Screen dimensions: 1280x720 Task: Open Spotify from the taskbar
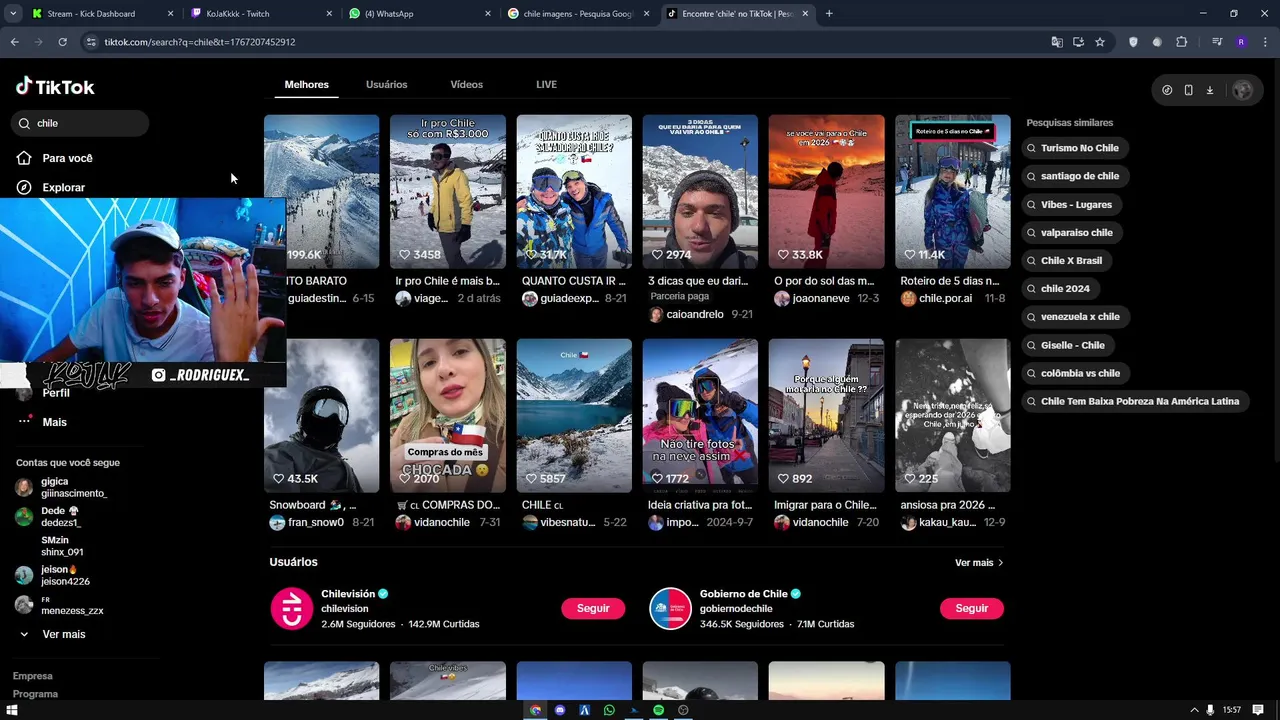[658, 710]
